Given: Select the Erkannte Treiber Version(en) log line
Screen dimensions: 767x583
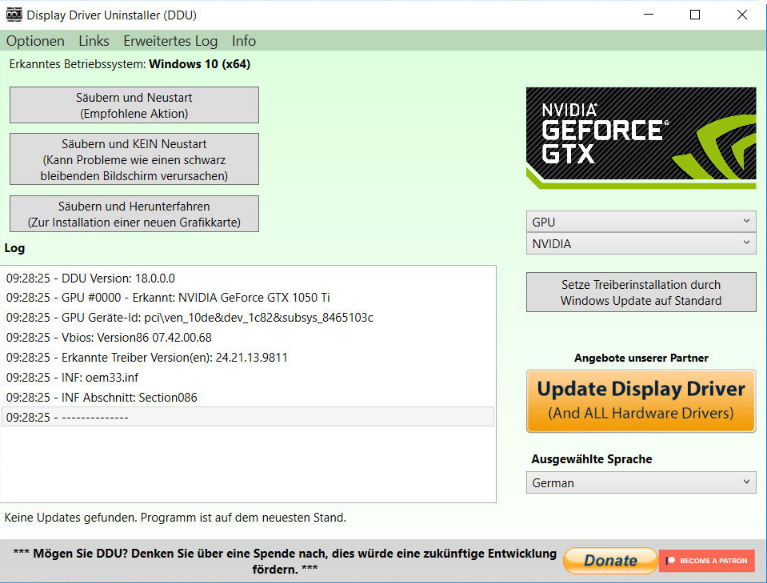Looking at the screenshot, I should click(x=248, y=358).
